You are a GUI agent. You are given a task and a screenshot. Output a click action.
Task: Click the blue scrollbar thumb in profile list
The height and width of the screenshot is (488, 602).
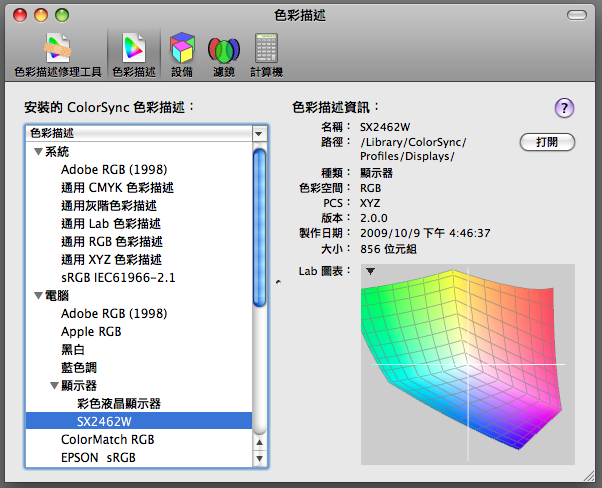(x=260, y=228)
